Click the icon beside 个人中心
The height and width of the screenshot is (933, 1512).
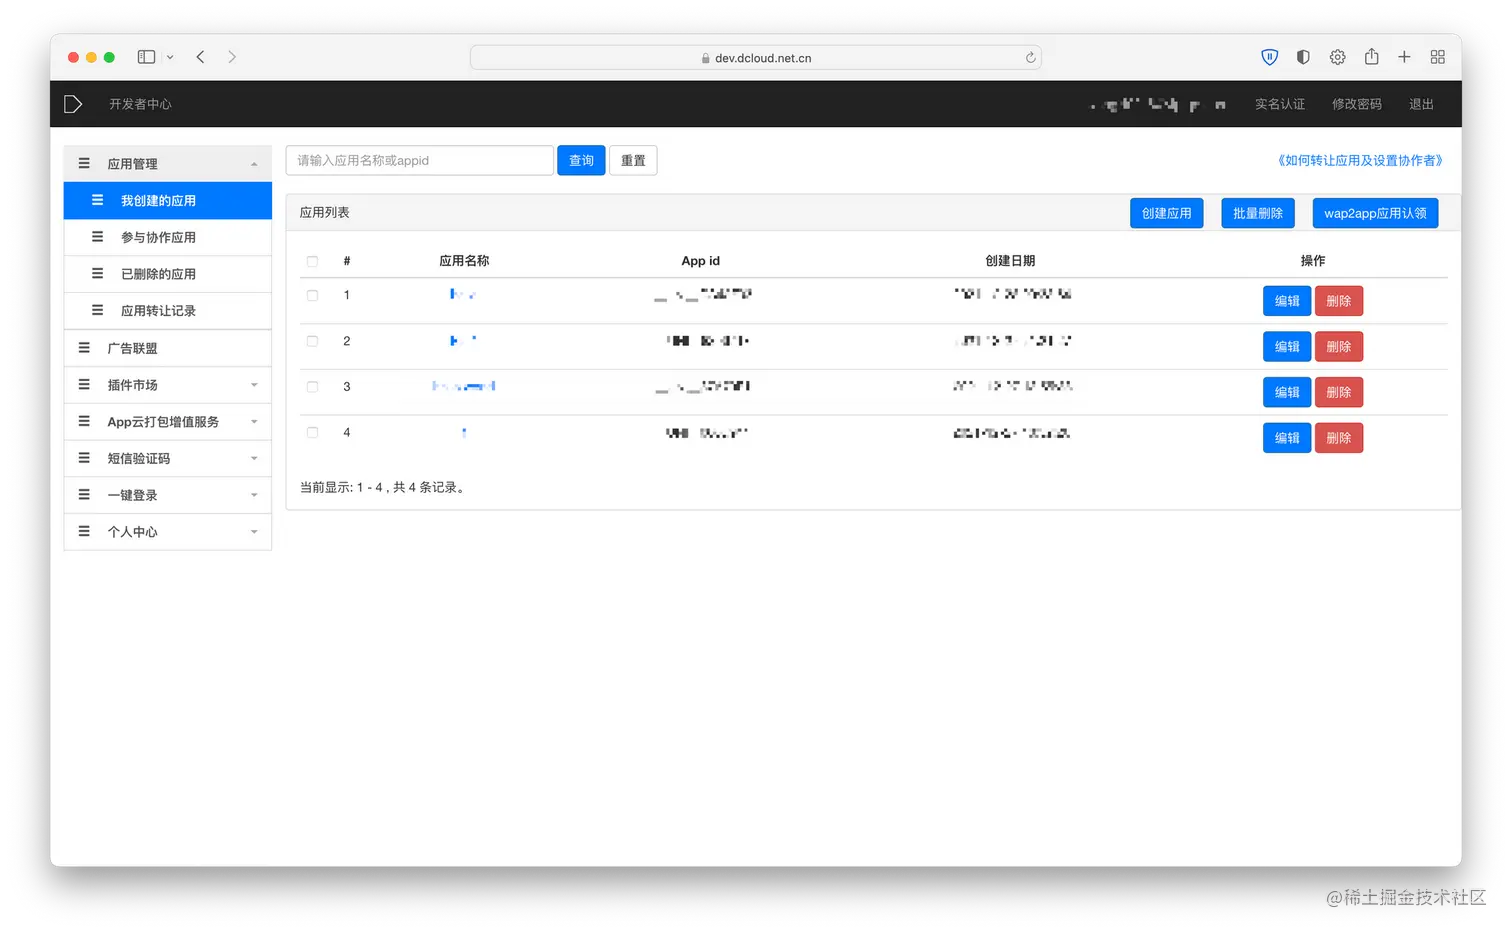tap(84, 531)
